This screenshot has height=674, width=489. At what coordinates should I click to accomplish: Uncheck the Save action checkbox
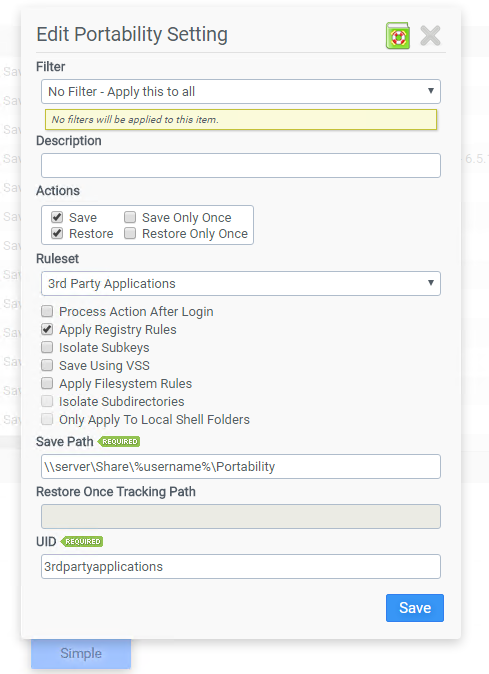point(57,217)
